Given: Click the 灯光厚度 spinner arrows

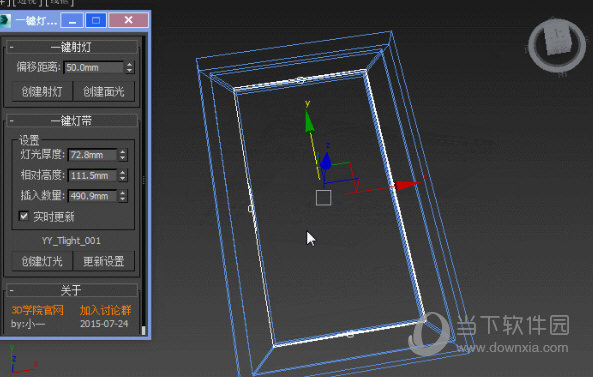Looking at the screenshot, I should tap(123, 155).
